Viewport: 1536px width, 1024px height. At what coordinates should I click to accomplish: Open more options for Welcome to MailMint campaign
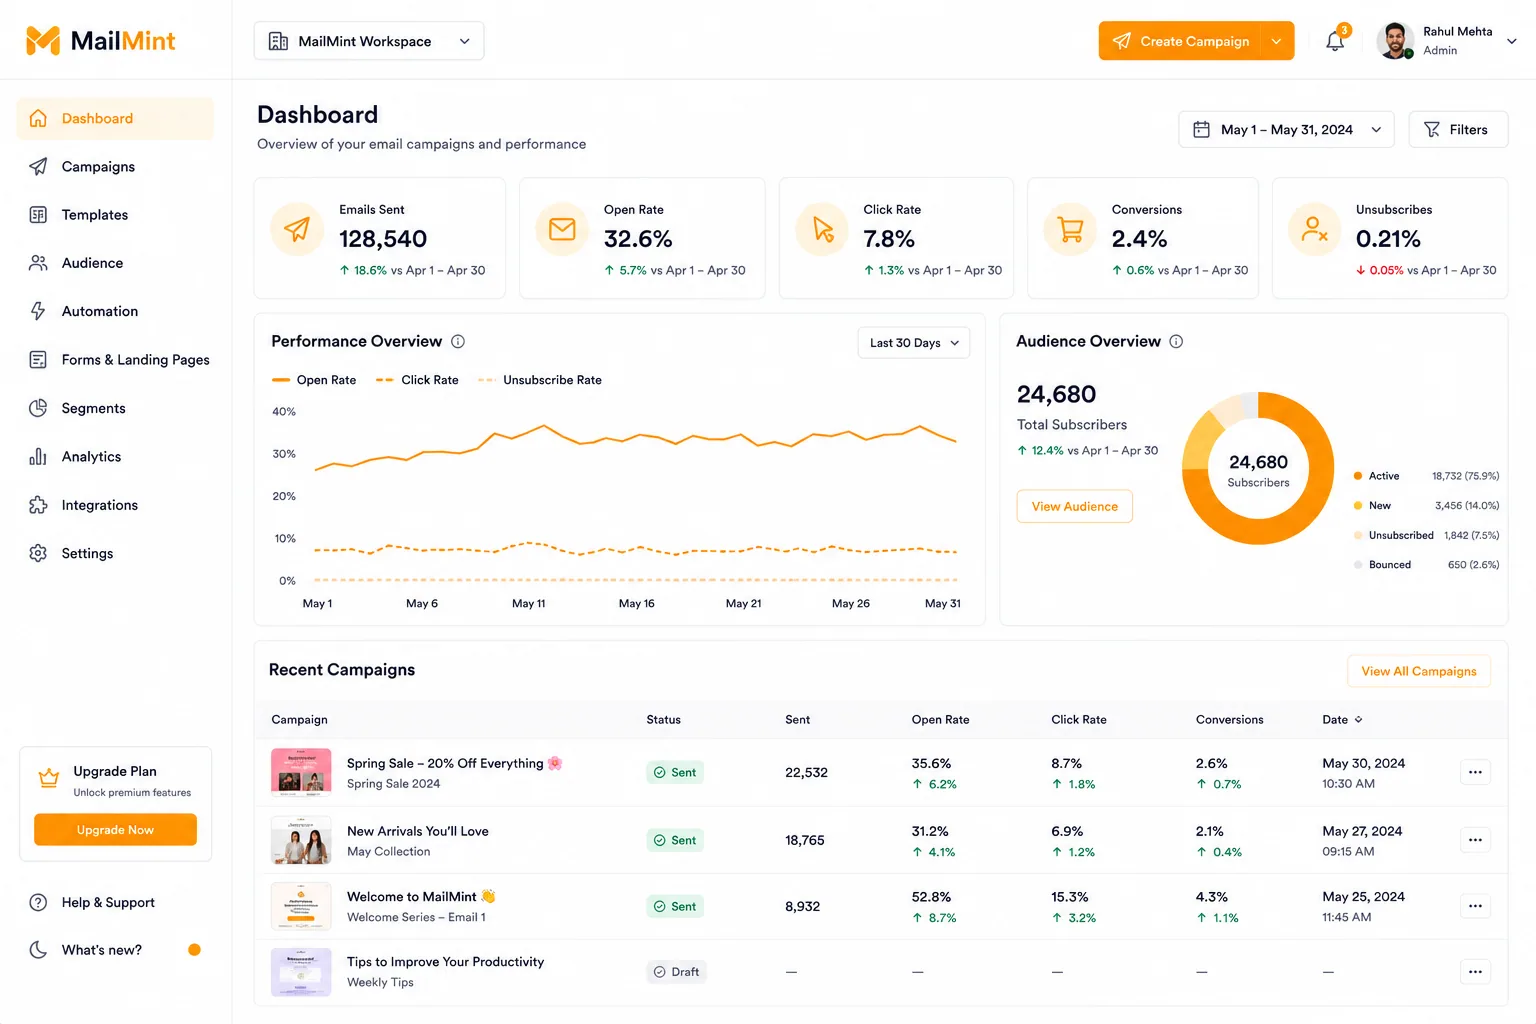1475,906
